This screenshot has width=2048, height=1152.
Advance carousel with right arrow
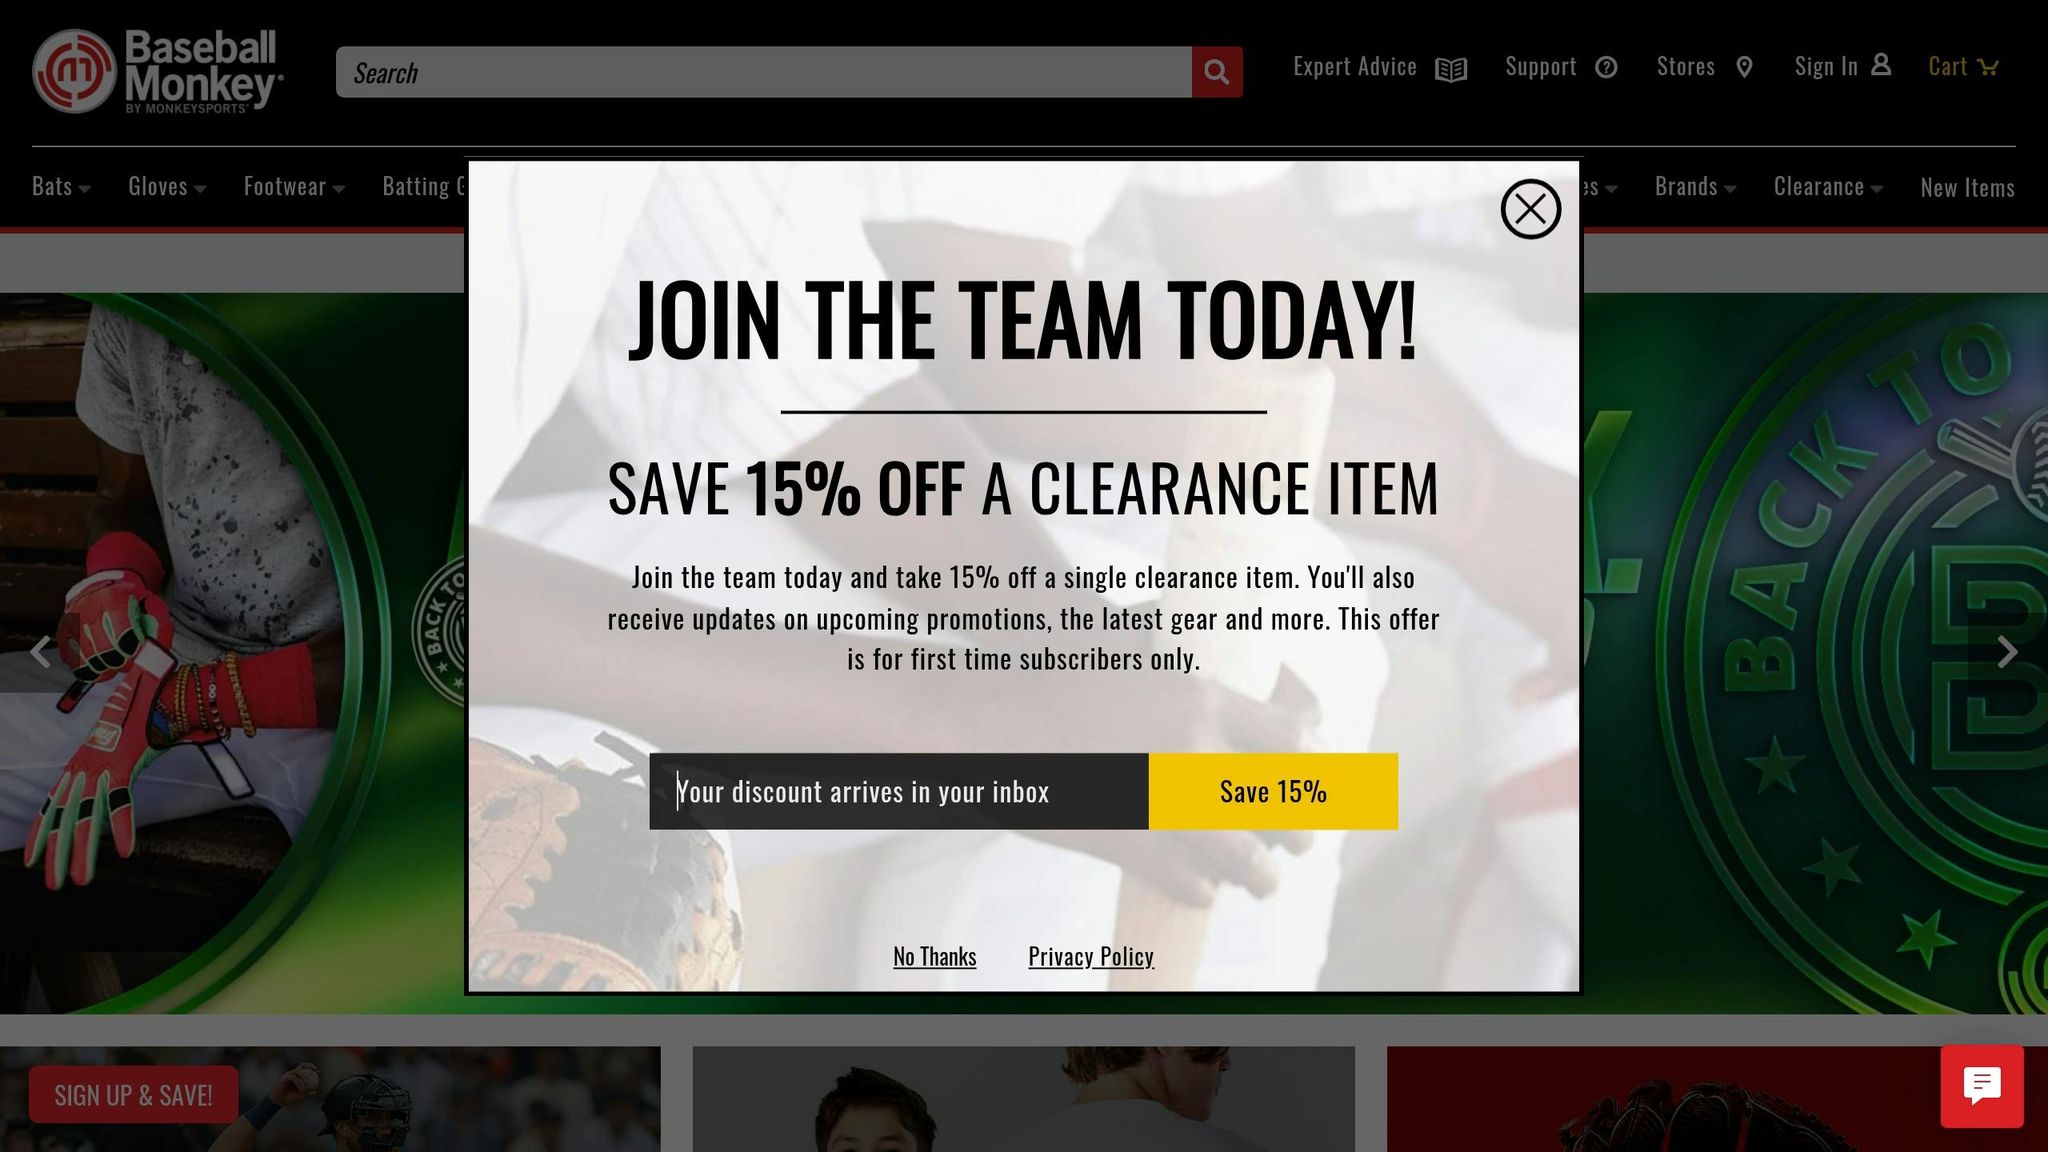coord(2007,652)
